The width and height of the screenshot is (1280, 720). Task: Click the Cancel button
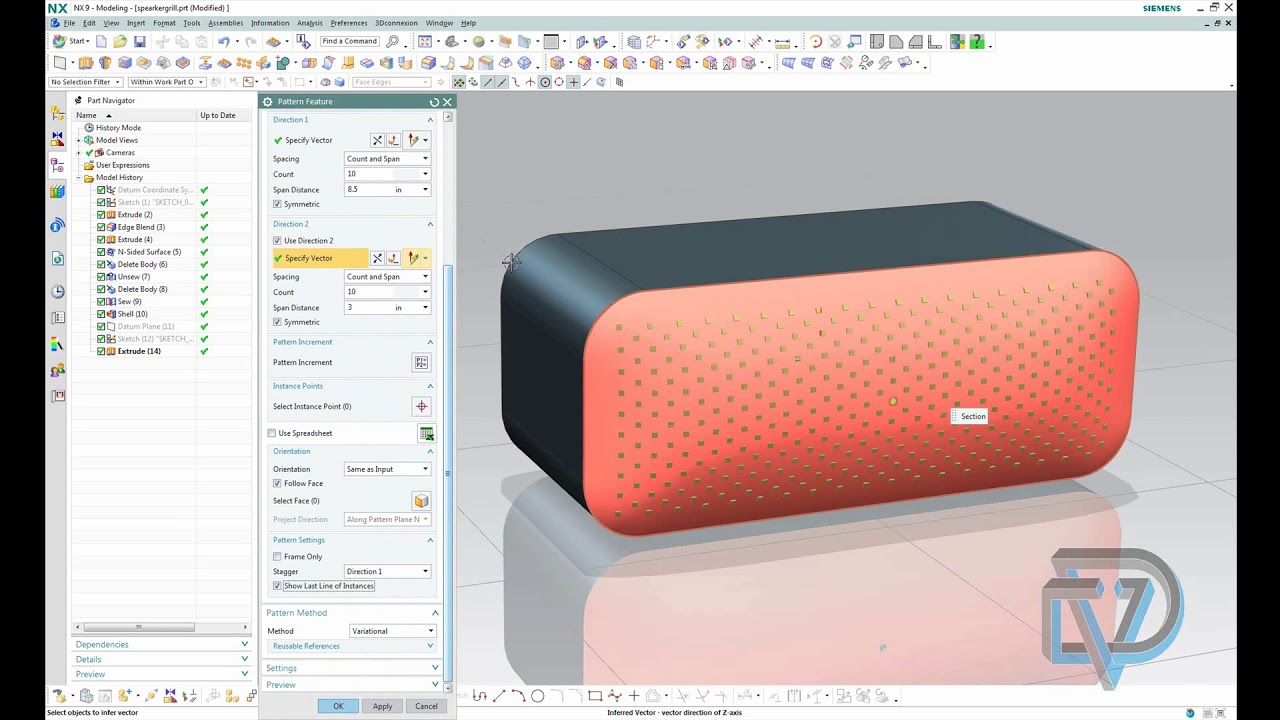click(x=426, y=706)
